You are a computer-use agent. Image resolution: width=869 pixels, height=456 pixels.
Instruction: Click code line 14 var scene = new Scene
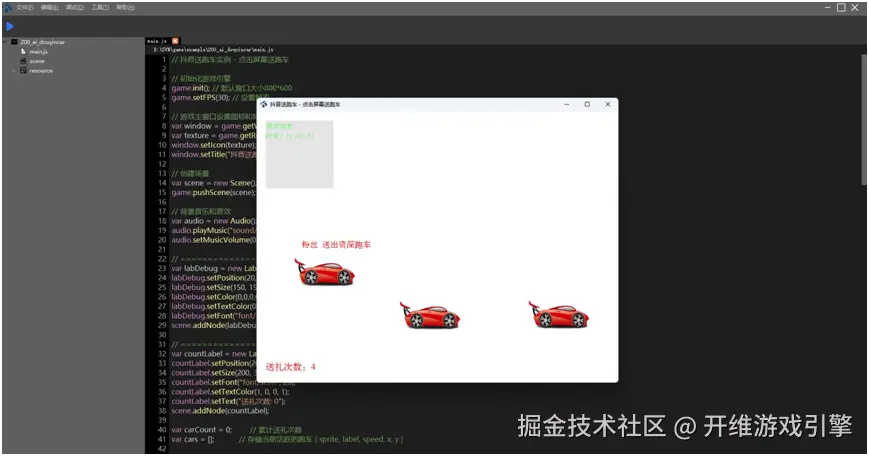[213, 183]
